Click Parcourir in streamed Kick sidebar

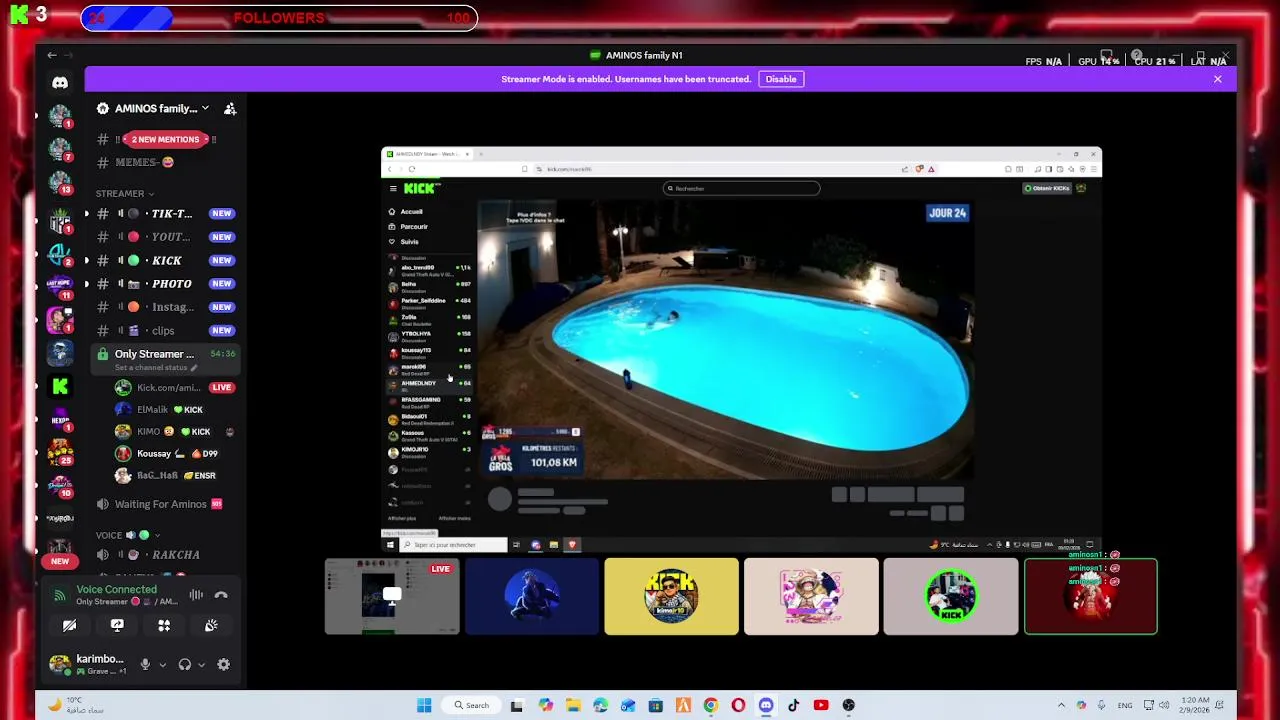pyautogui.click(x=408, y=227)
